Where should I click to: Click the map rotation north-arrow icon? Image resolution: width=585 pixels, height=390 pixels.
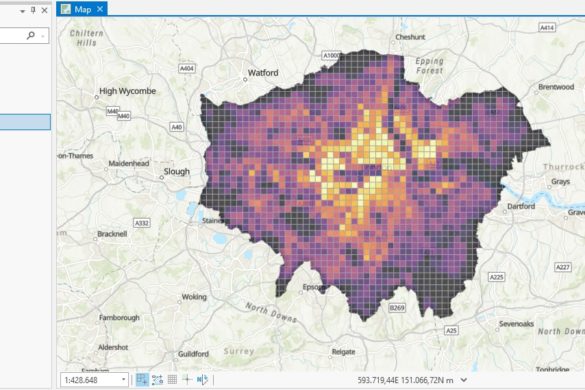point(202,380)
